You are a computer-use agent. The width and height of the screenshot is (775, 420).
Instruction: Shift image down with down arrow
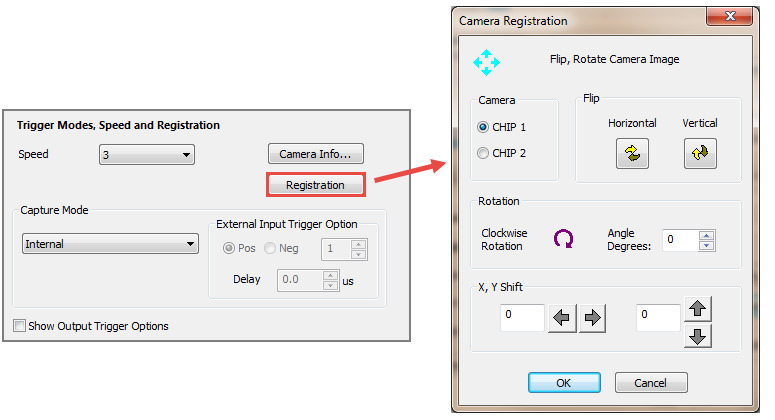point(698,336)
